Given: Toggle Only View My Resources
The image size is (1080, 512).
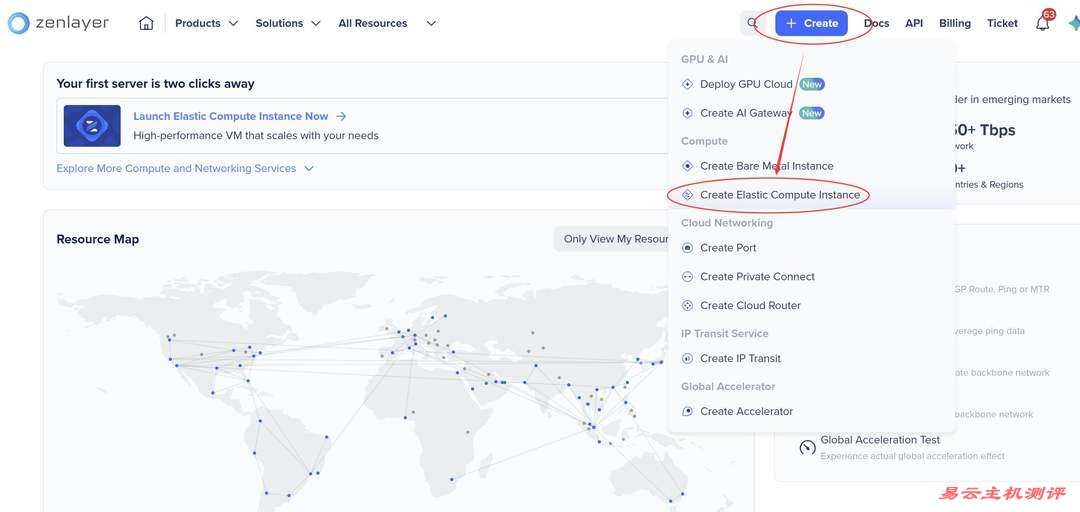Looking at the screenshot, I should pyautogui.click(x=612, y=239).
